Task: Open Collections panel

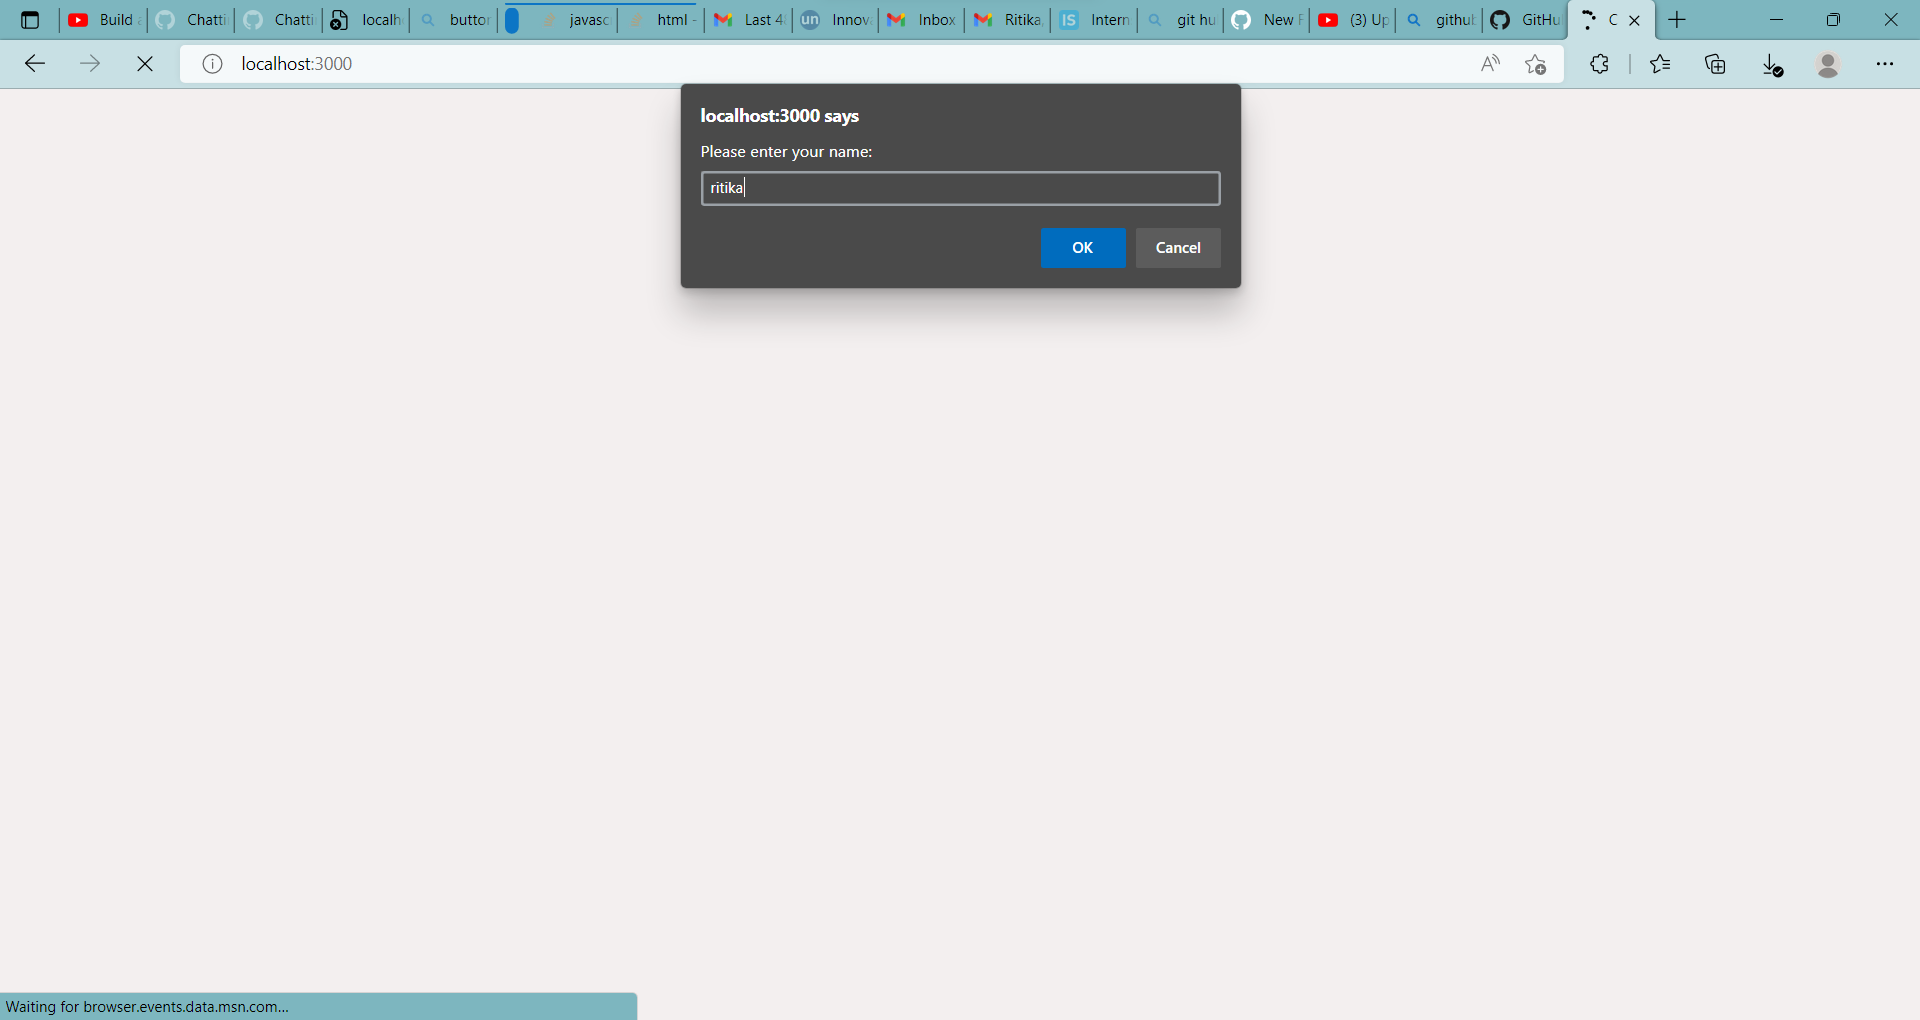Action: (1716, 64)
